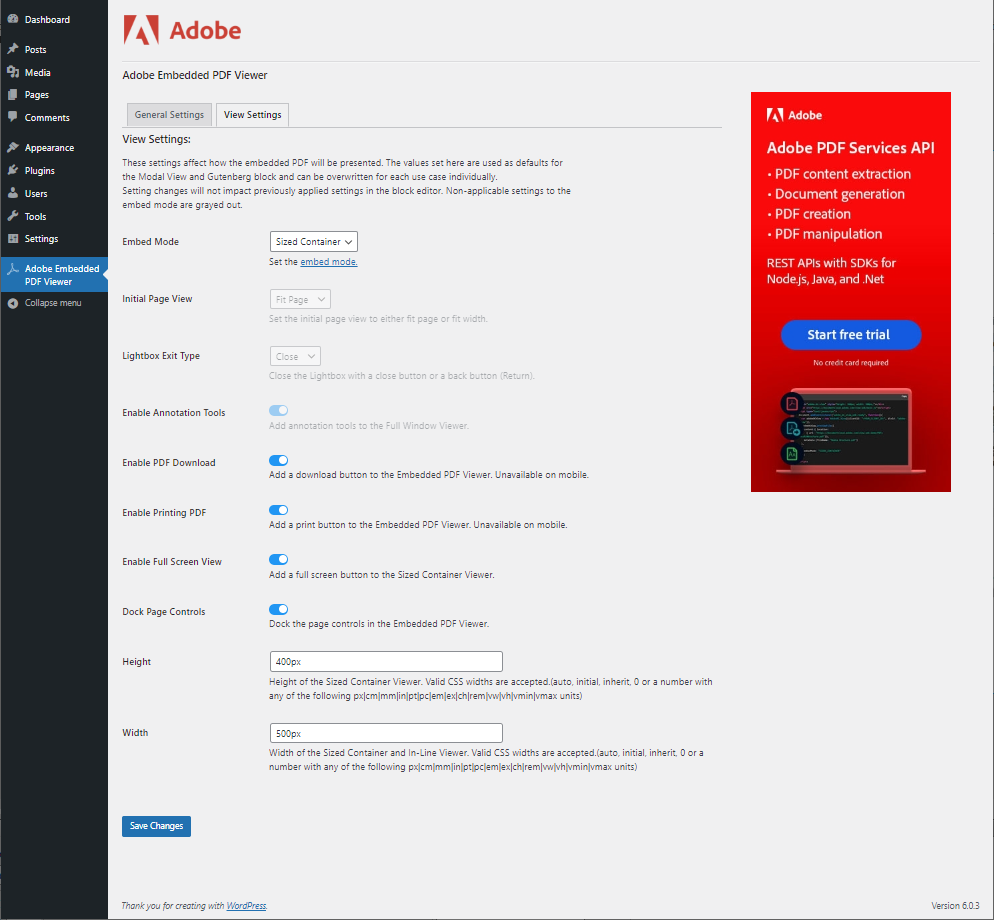Click the Tools wrench icon

13,216
